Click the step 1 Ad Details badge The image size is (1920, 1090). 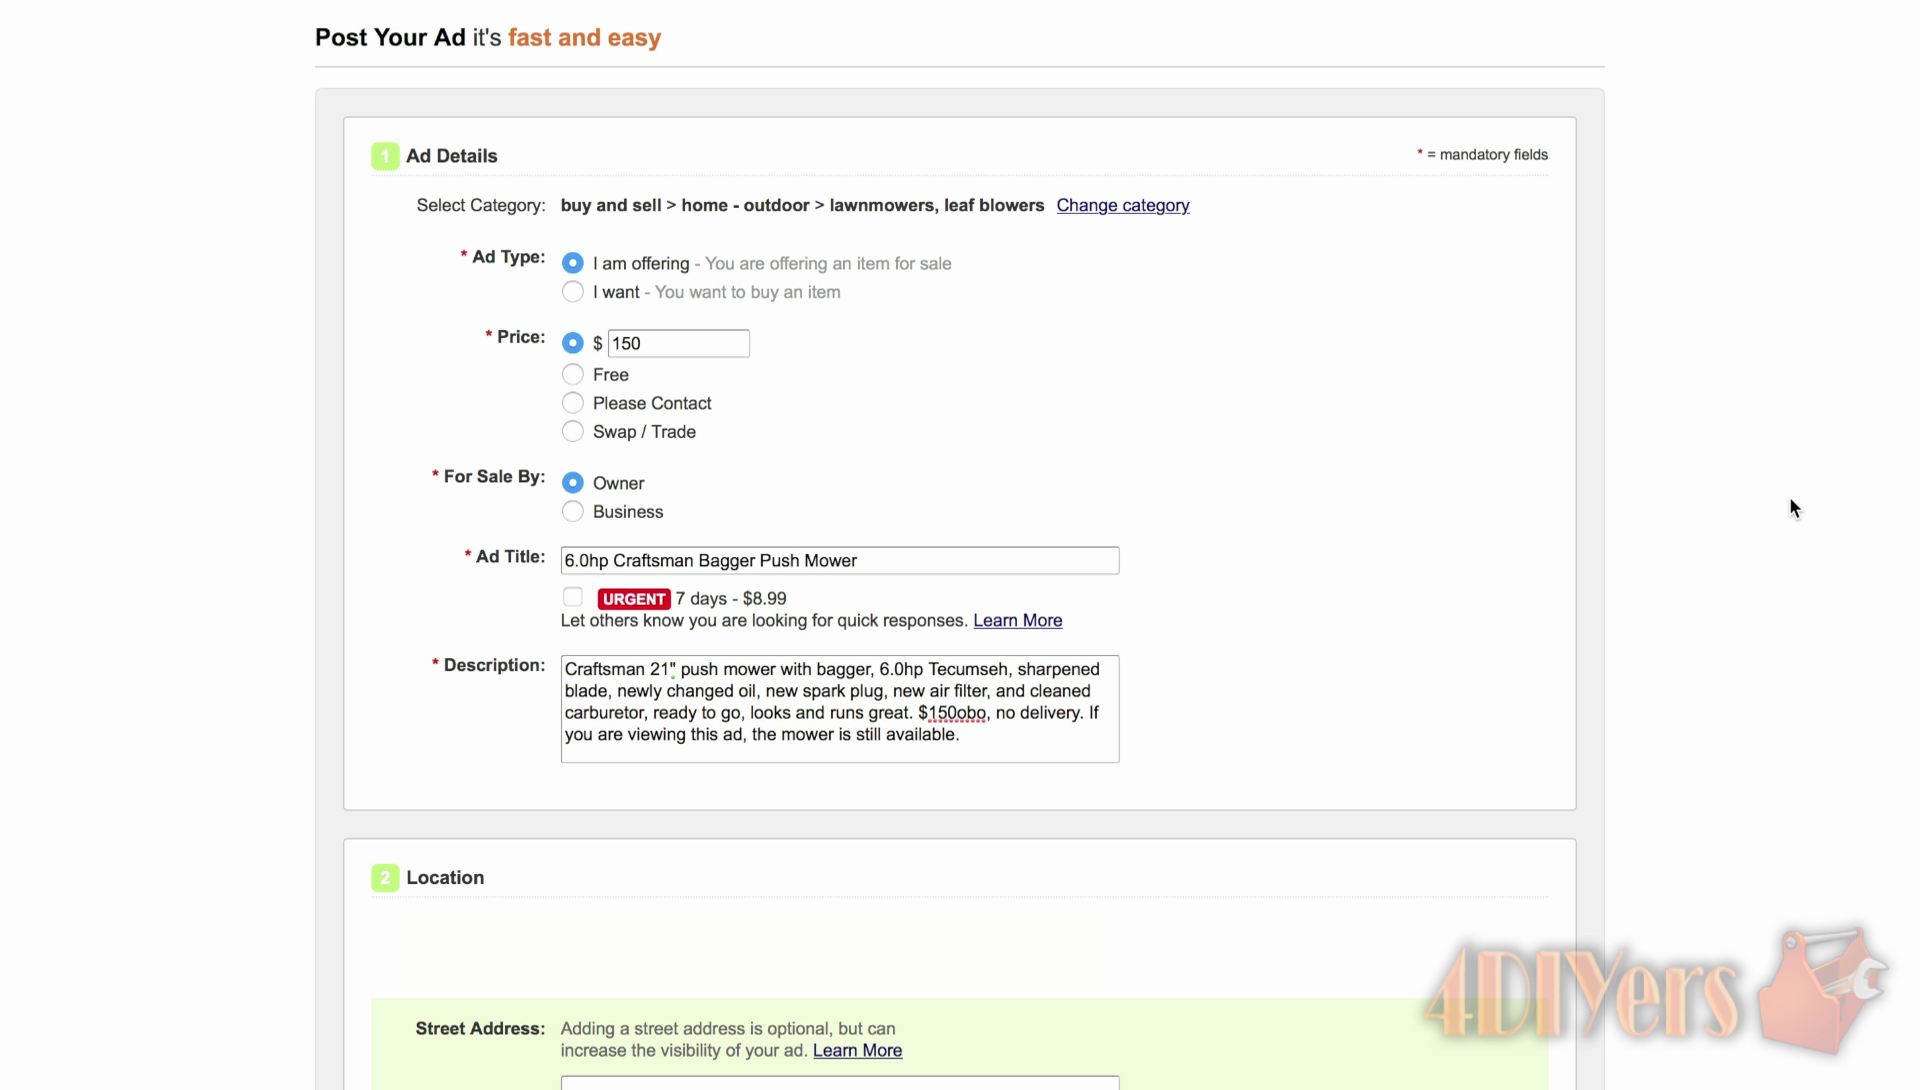(384, 156)
